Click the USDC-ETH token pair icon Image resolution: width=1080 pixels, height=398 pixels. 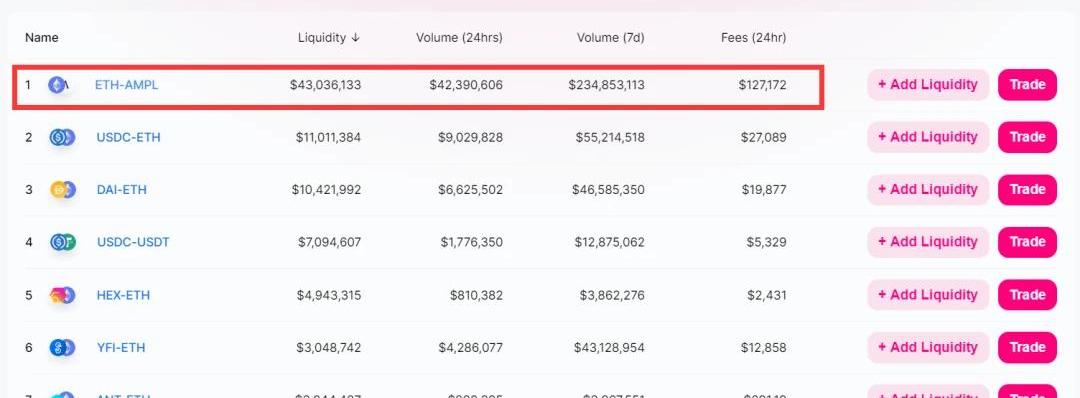point(62,138)
